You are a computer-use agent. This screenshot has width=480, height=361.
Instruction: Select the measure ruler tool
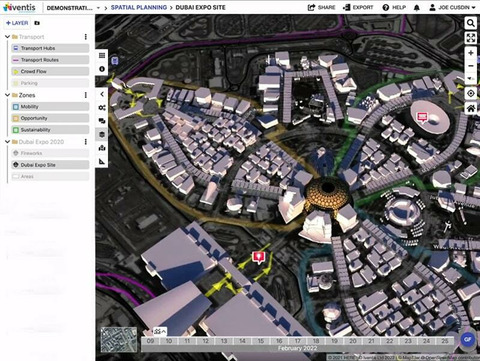coord(102,161)
